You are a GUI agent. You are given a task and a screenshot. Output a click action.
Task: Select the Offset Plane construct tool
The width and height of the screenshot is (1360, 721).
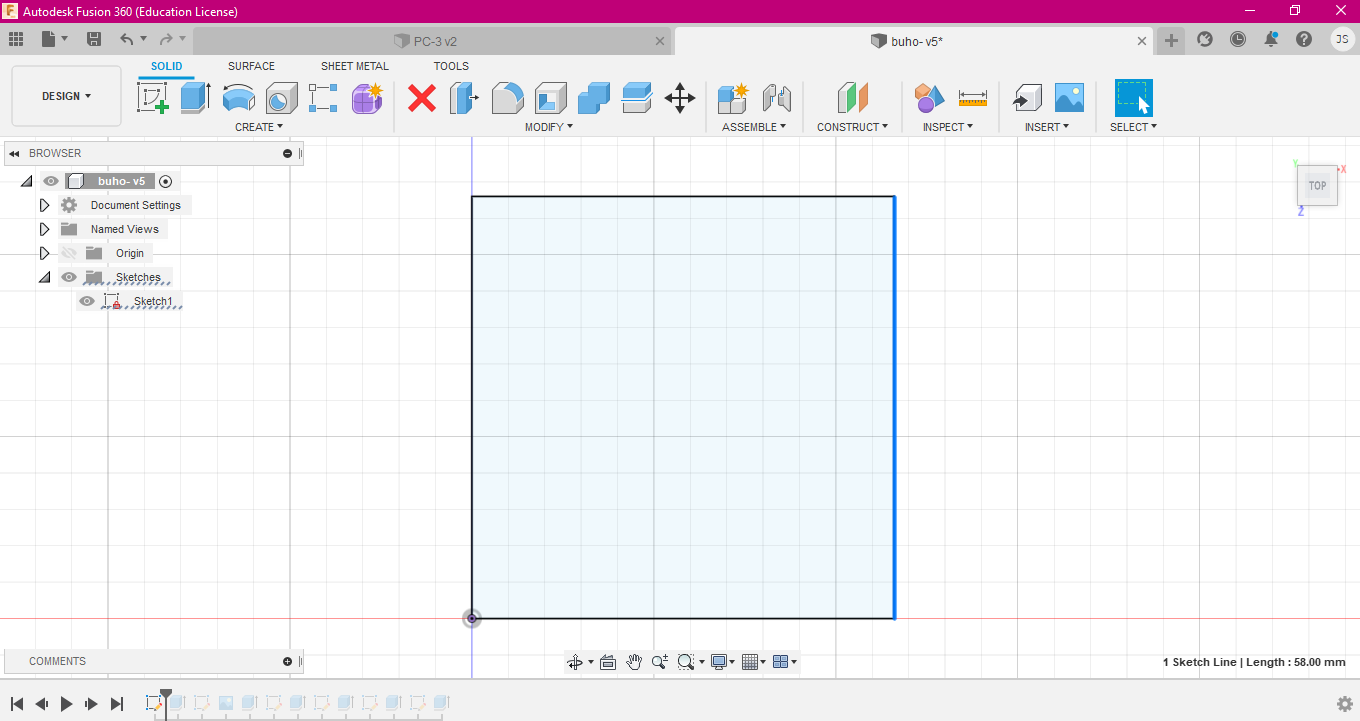coord(853,98)
